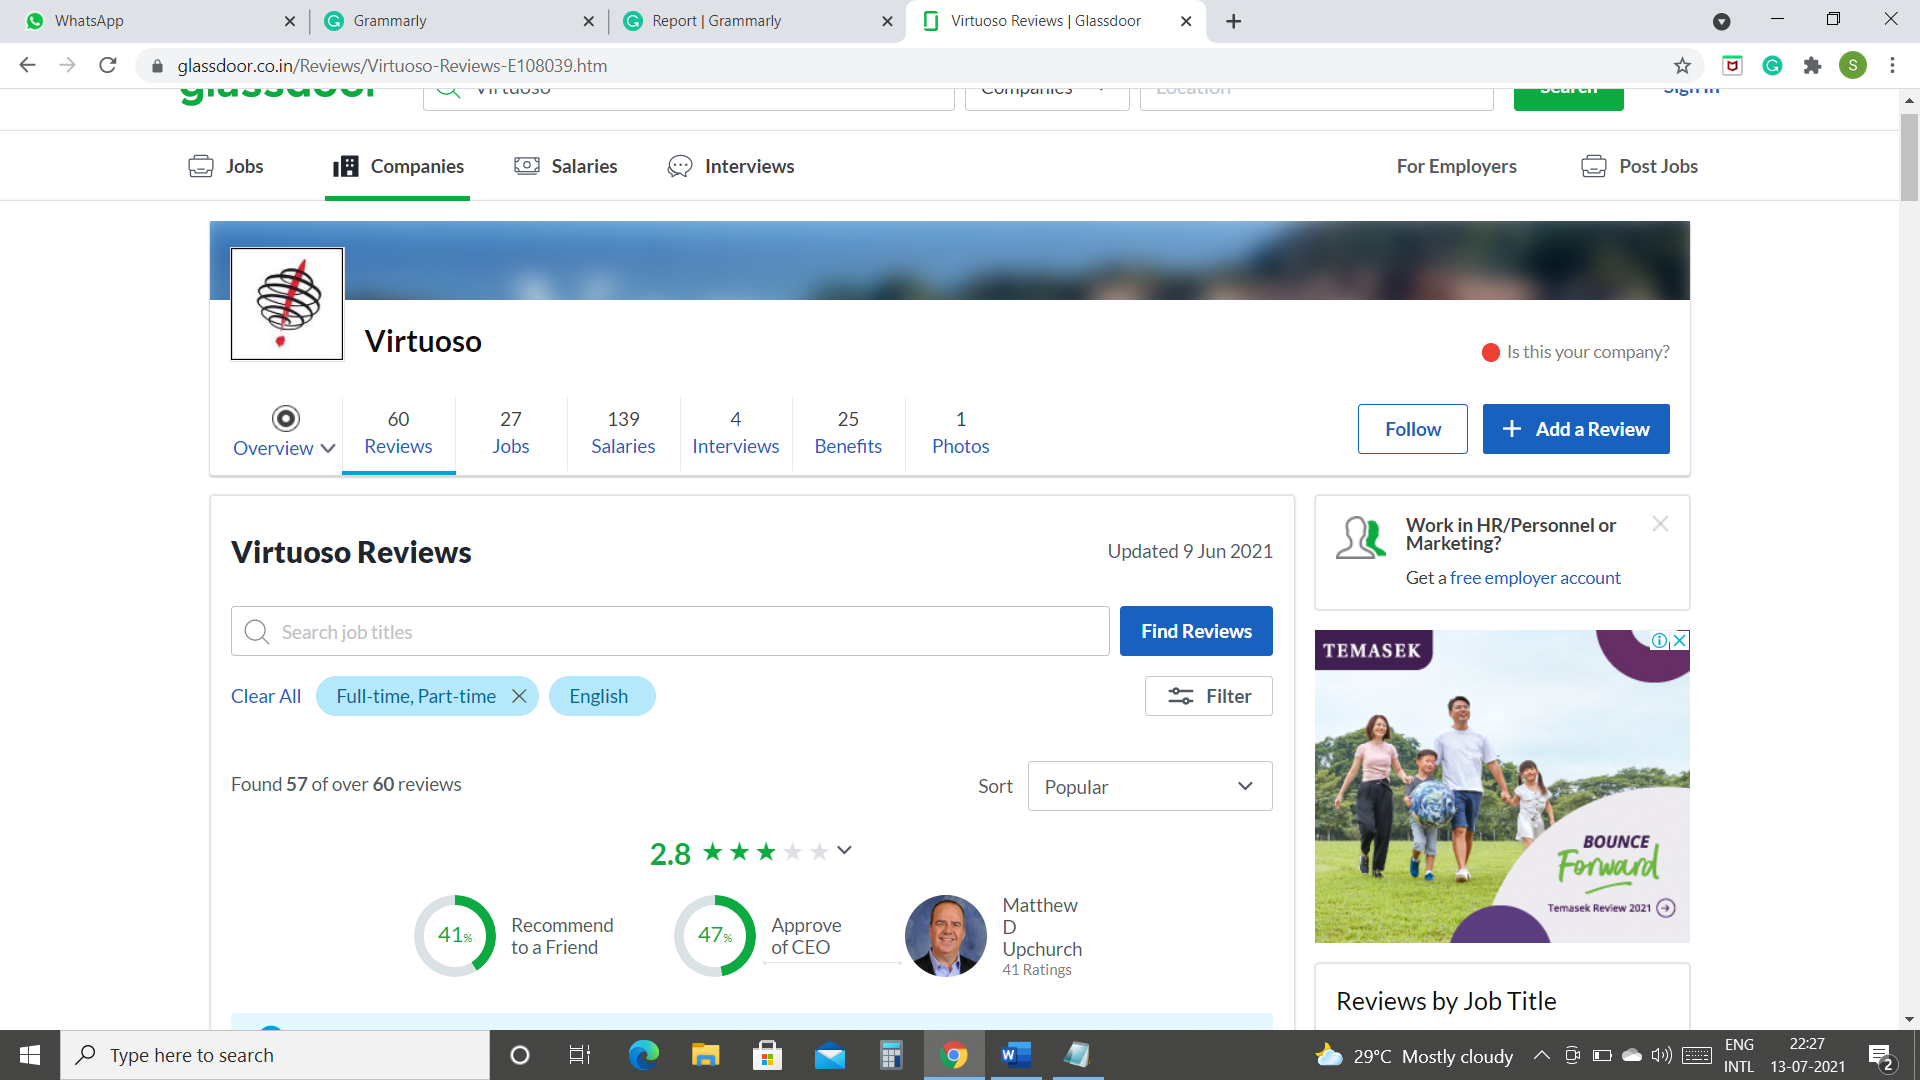Open the Filter button
This screenshot has height=1080, width=1920.
[1208, 696]
